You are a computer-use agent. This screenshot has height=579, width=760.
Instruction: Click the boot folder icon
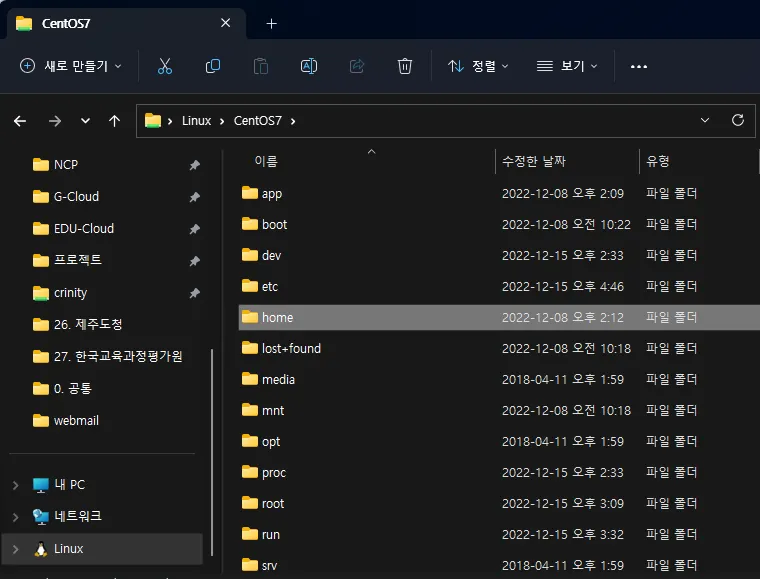[250, 224]
